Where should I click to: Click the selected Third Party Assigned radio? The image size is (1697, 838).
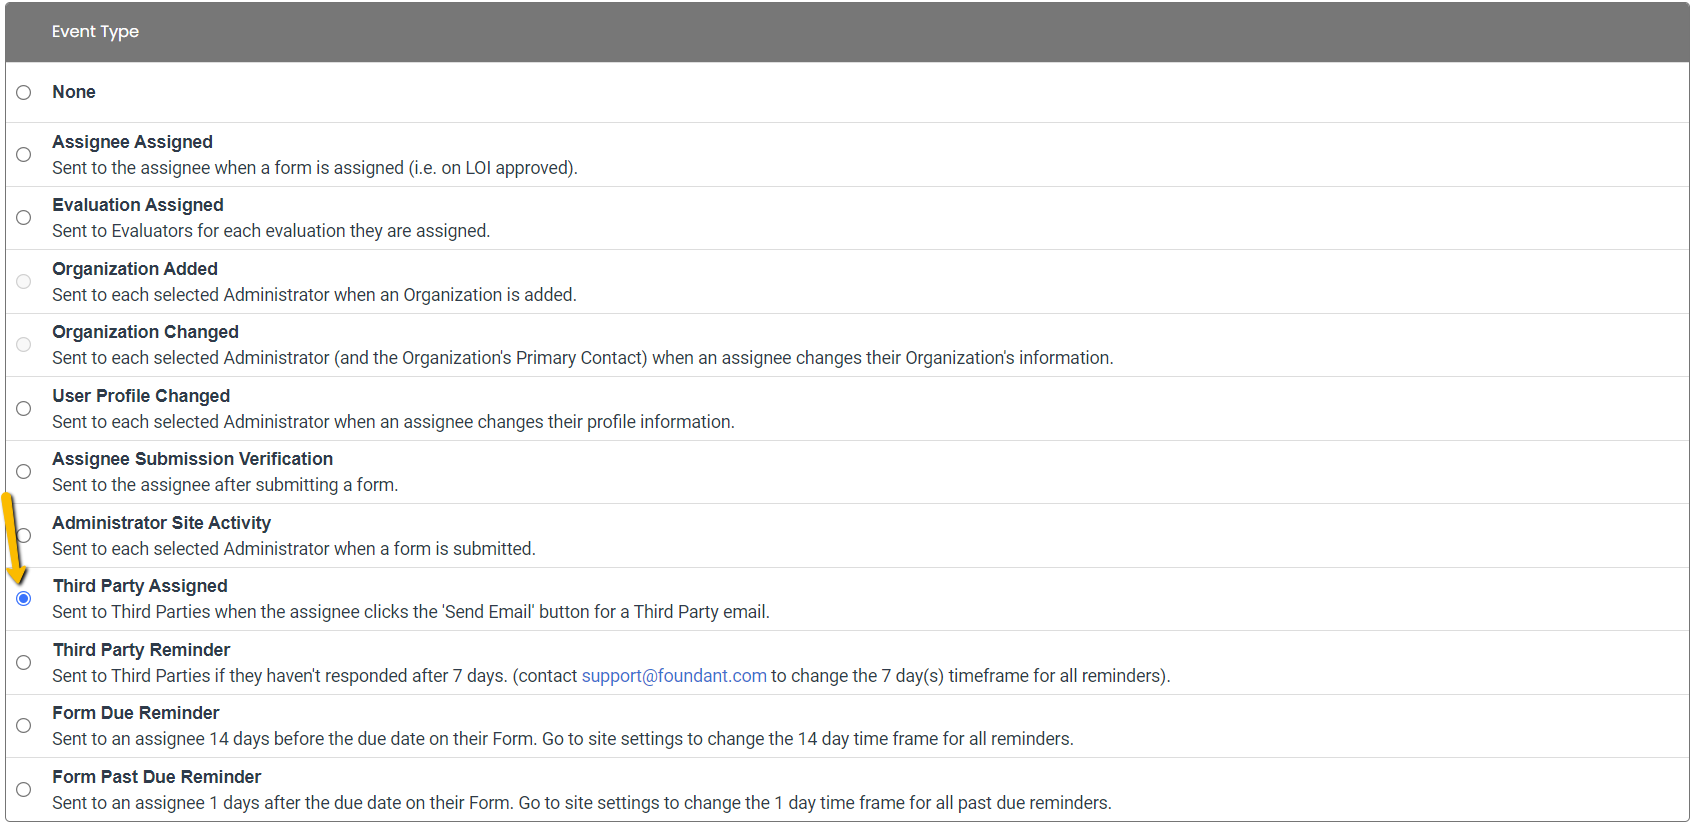pos(24,599)
